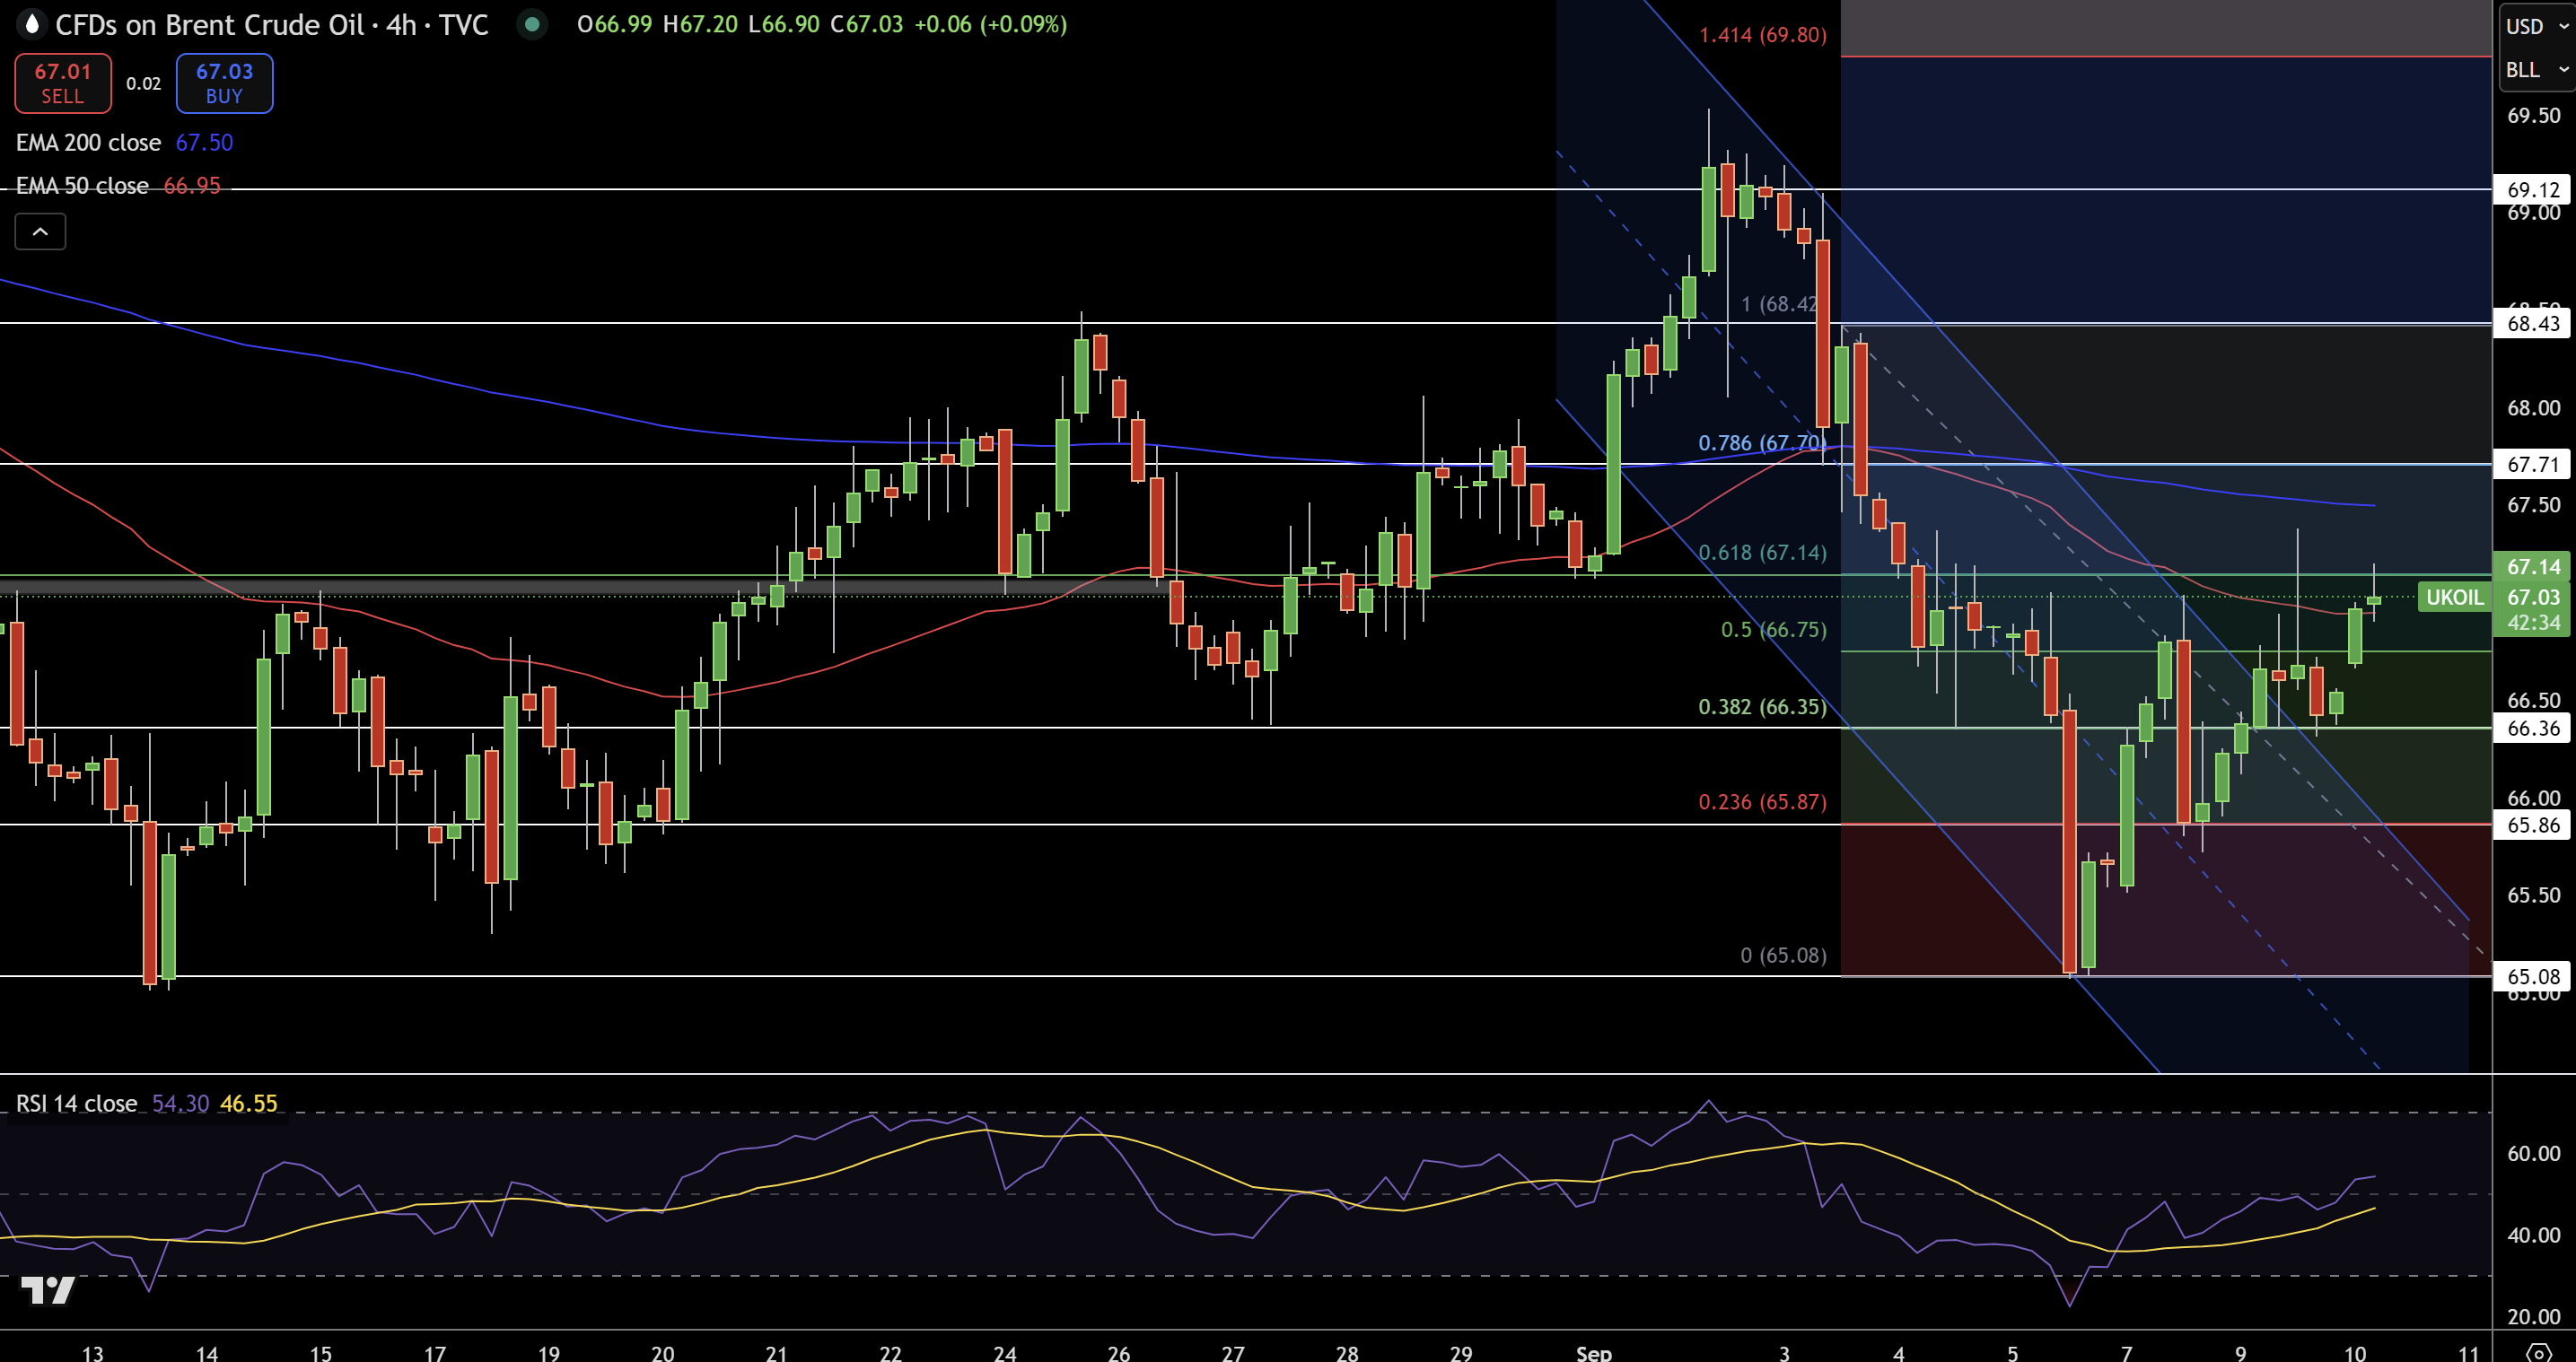Click the Fibonacci 0.786 (67.70) level label
The image size is (2576, 1362).
coord(1761,443)
